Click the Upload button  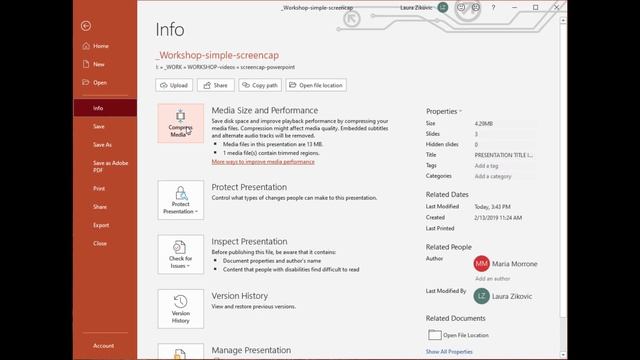click(174, 85)
